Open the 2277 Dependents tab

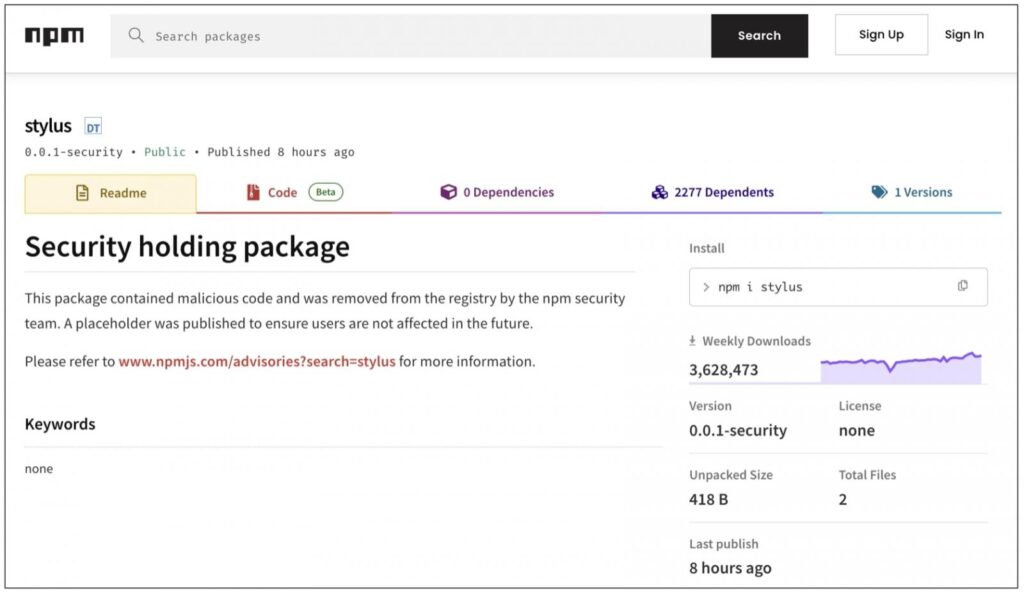click(x=723, y=192)
